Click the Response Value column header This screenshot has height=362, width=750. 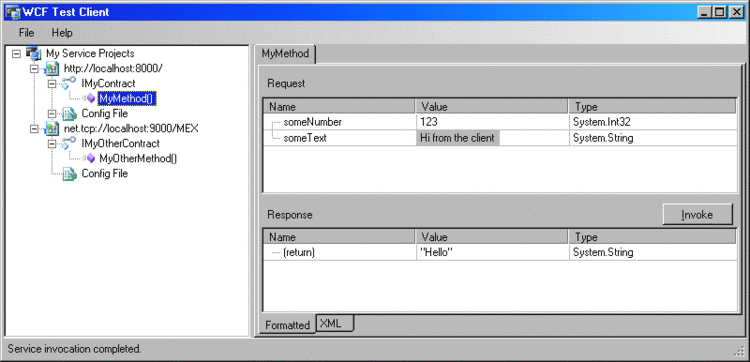point(492,237)
